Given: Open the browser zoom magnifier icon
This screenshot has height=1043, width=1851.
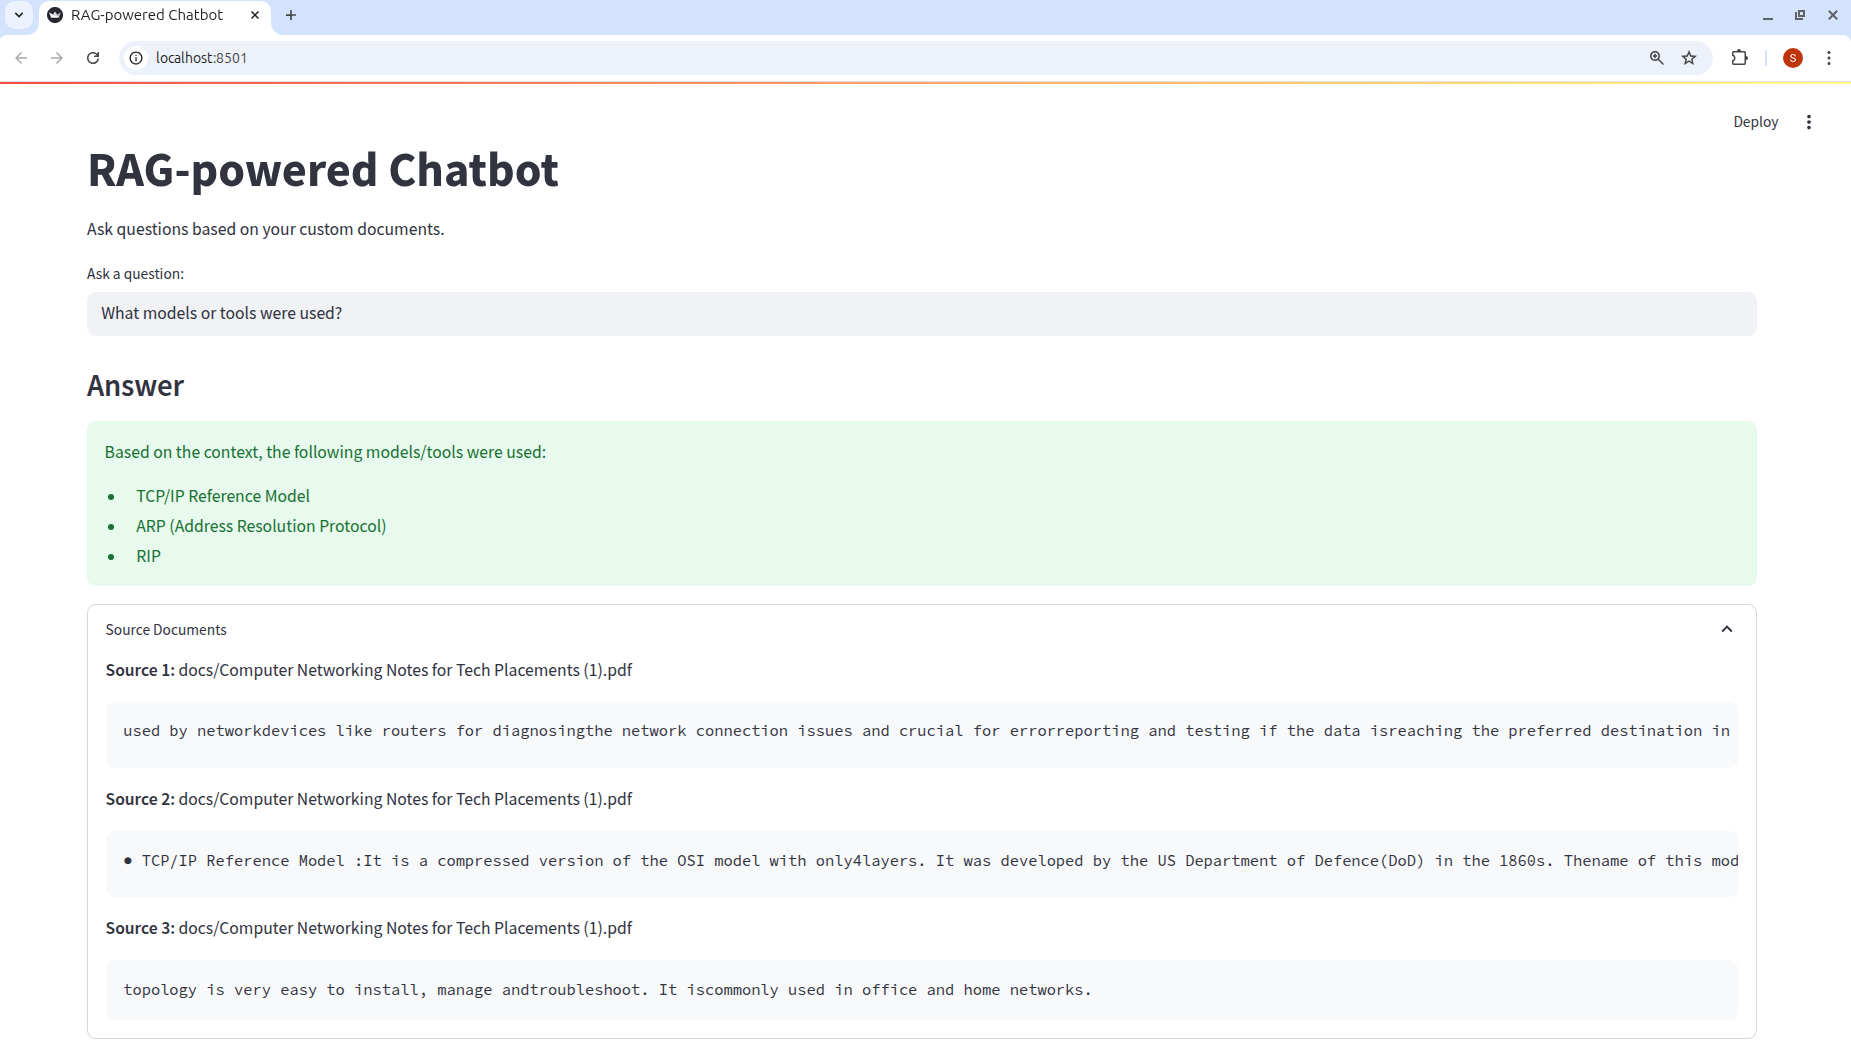Looking at the screenshot, I should click(1656, 58).
